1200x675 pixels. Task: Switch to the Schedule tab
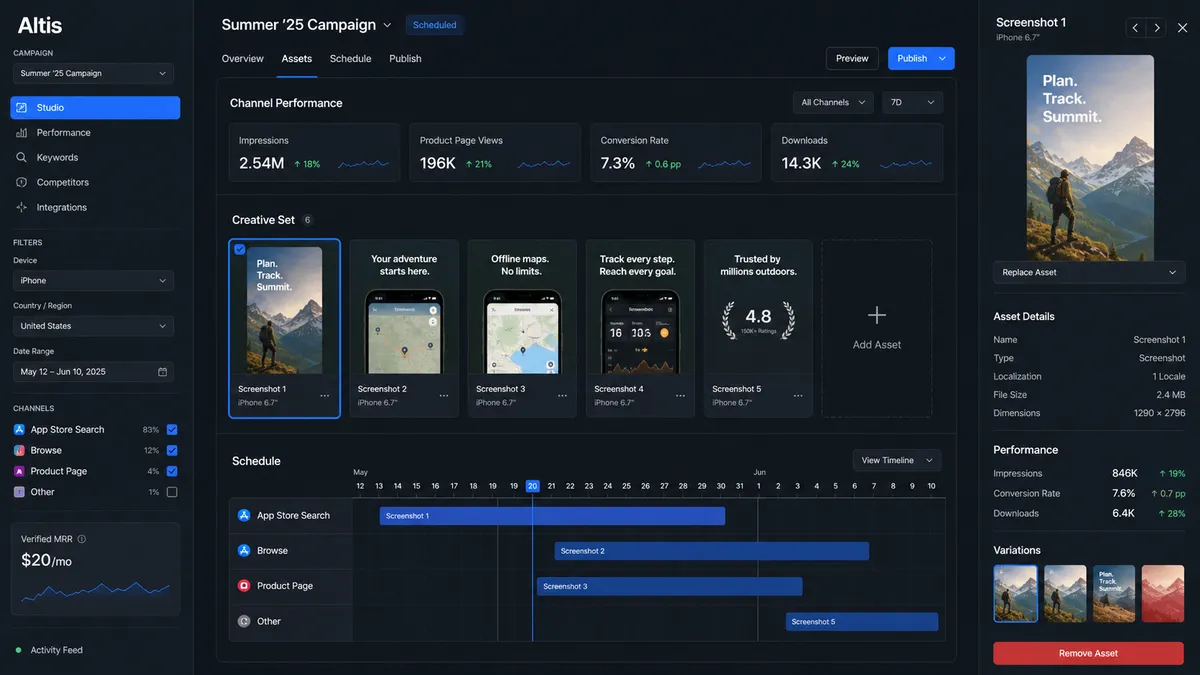pyautogui.click(x=351, y=59)
